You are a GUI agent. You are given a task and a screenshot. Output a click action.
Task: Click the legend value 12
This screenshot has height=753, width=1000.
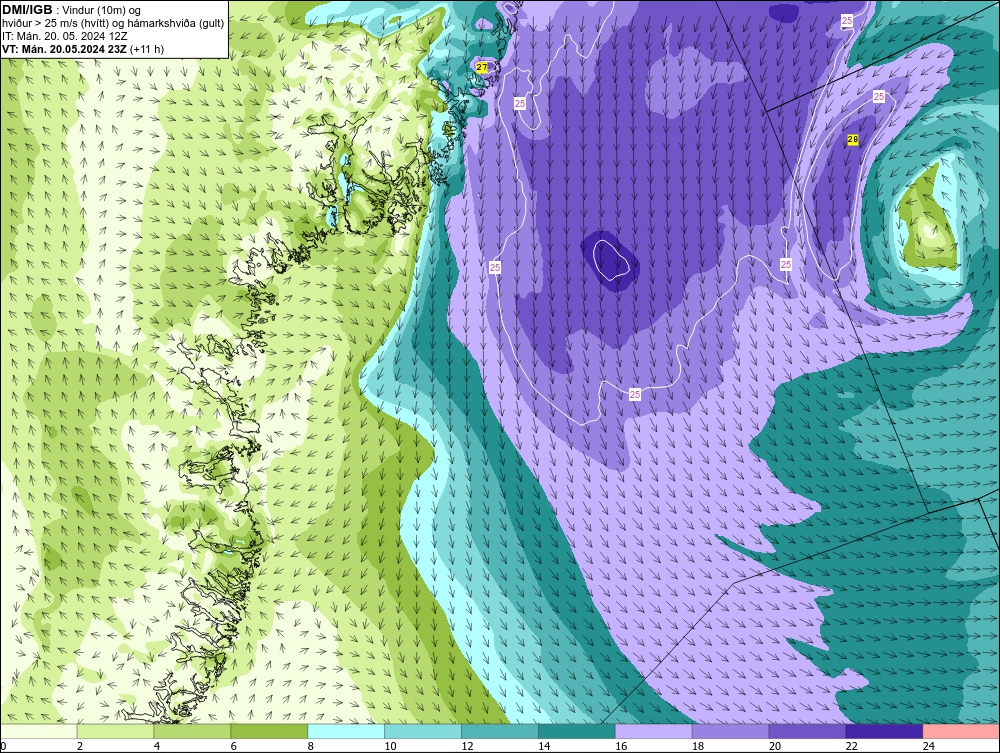(x=467, y=746)
